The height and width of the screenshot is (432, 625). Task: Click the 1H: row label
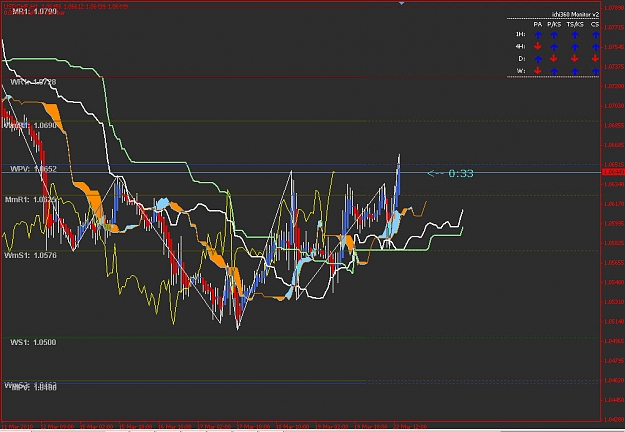pyautogui.click(x=520, y=35)
